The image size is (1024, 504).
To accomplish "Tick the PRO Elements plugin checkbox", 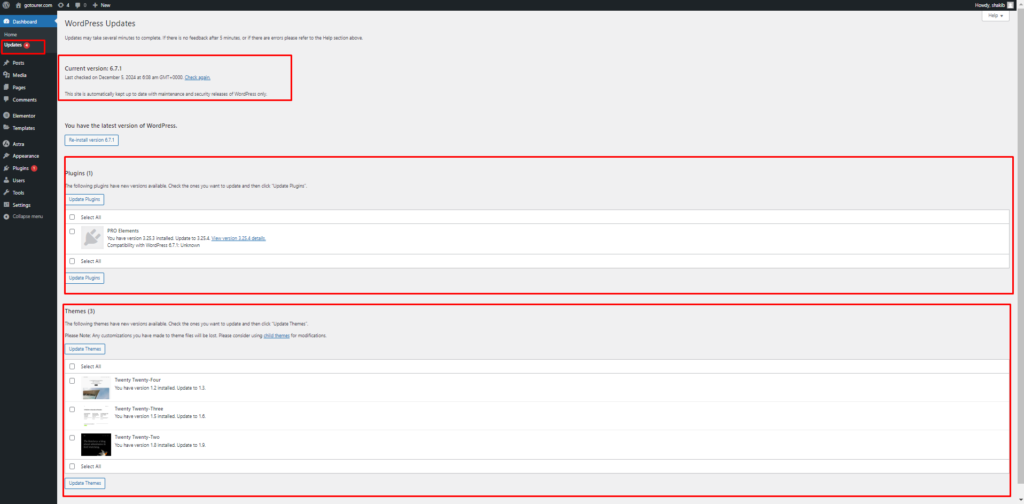I will coord(72,231).
